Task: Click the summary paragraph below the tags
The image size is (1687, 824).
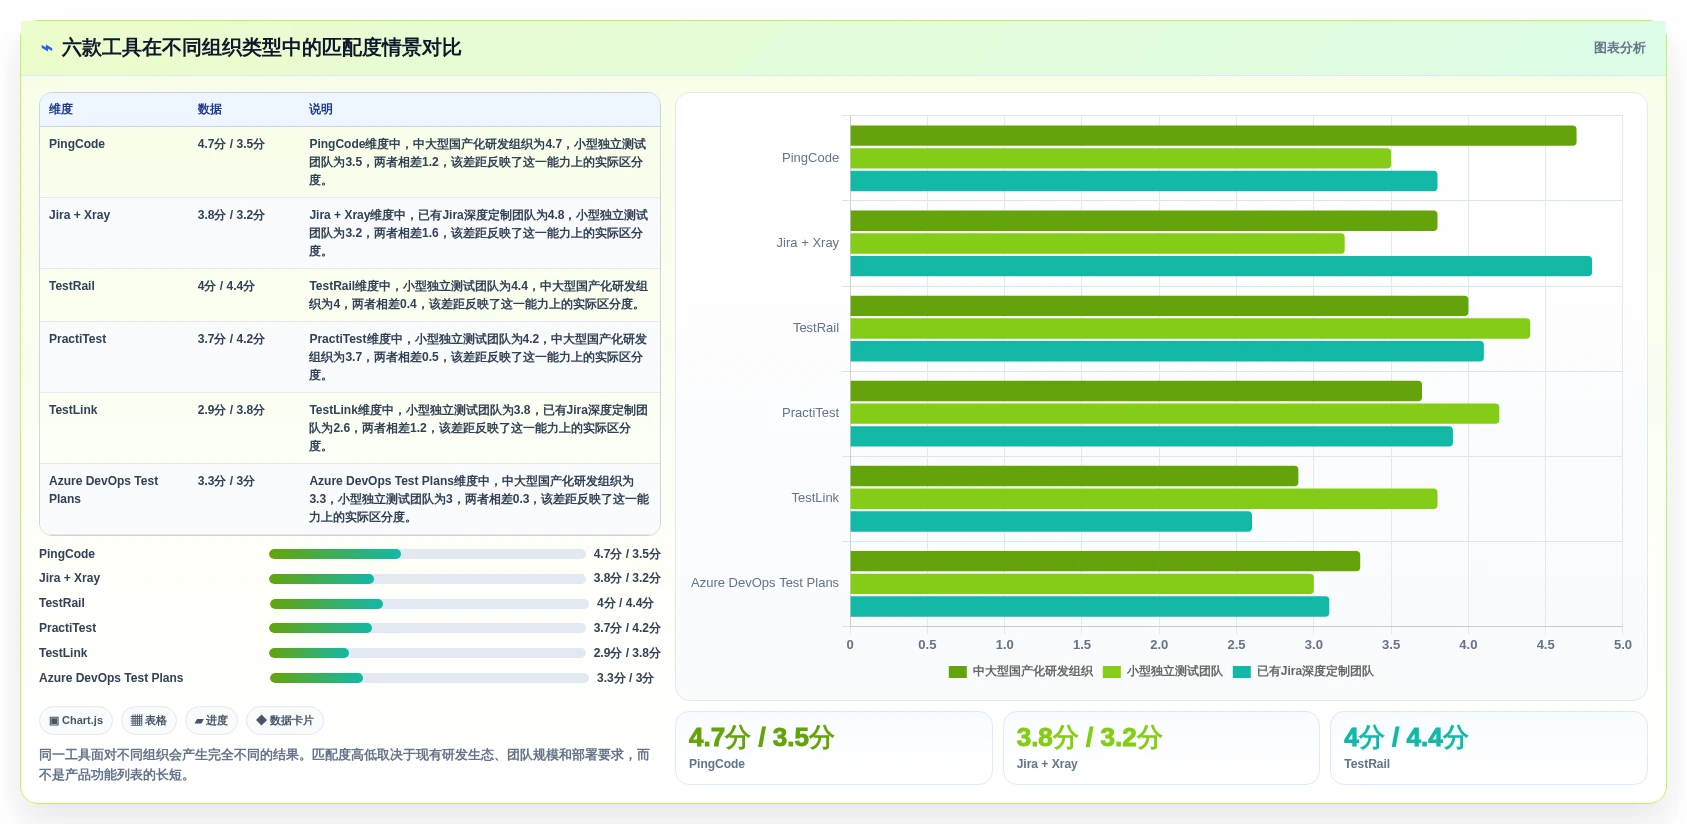Action: (345, 765)
